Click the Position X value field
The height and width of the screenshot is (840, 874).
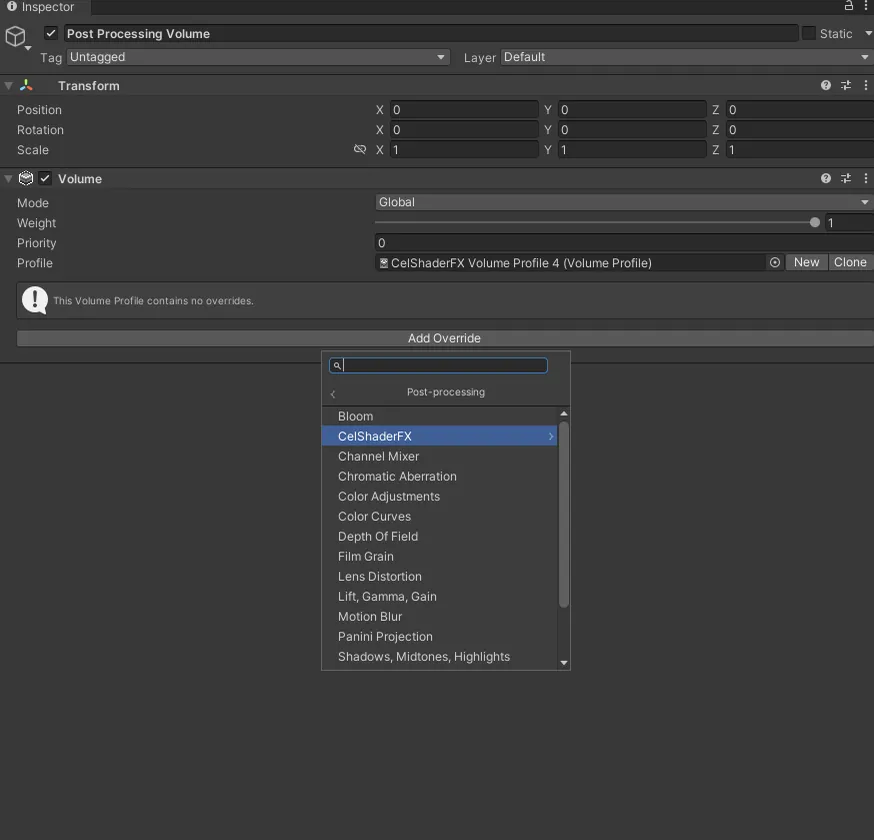point(464,110)
